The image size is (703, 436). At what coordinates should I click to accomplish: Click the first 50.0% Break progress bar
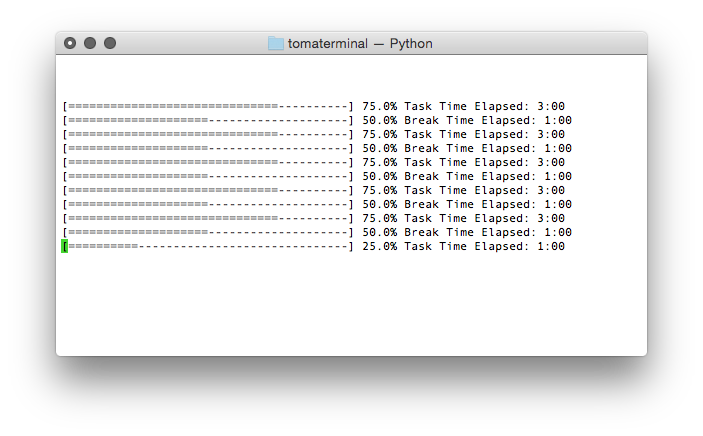pyautogui.click(x=208, y=120)
